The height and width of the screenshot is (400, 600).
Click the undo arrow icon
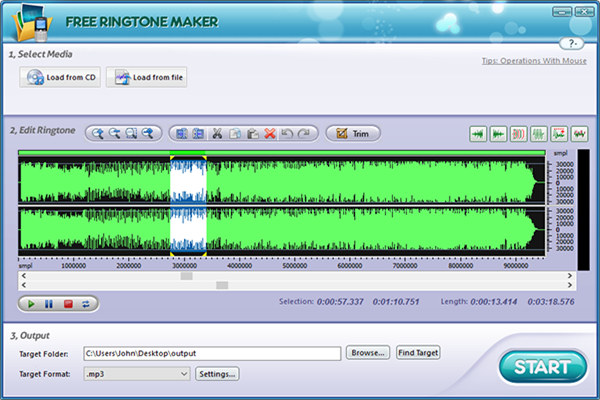(287, 133)
